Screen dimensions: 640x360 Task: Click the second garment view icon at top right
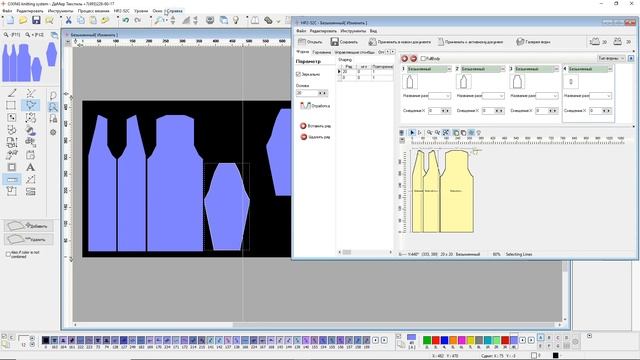tap(618, 41)
